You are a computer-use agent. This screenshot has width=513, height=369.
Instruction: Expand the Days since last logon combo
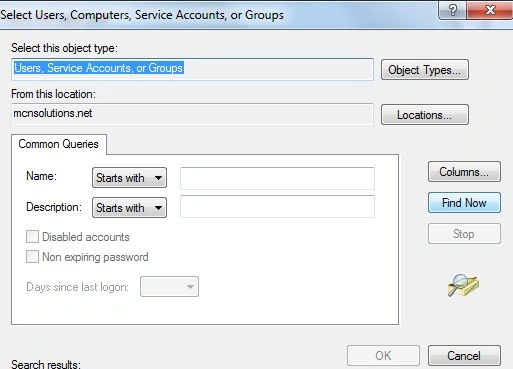point(169,287)
